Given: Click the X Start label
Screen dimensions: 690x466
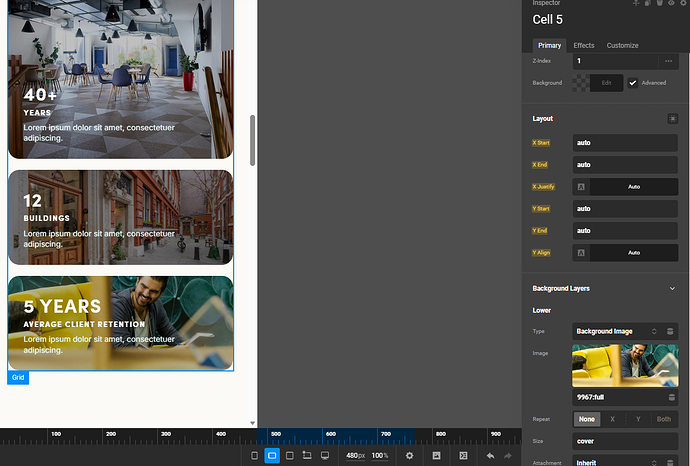Looking at the screenshot, I should [x=541, y=143].
